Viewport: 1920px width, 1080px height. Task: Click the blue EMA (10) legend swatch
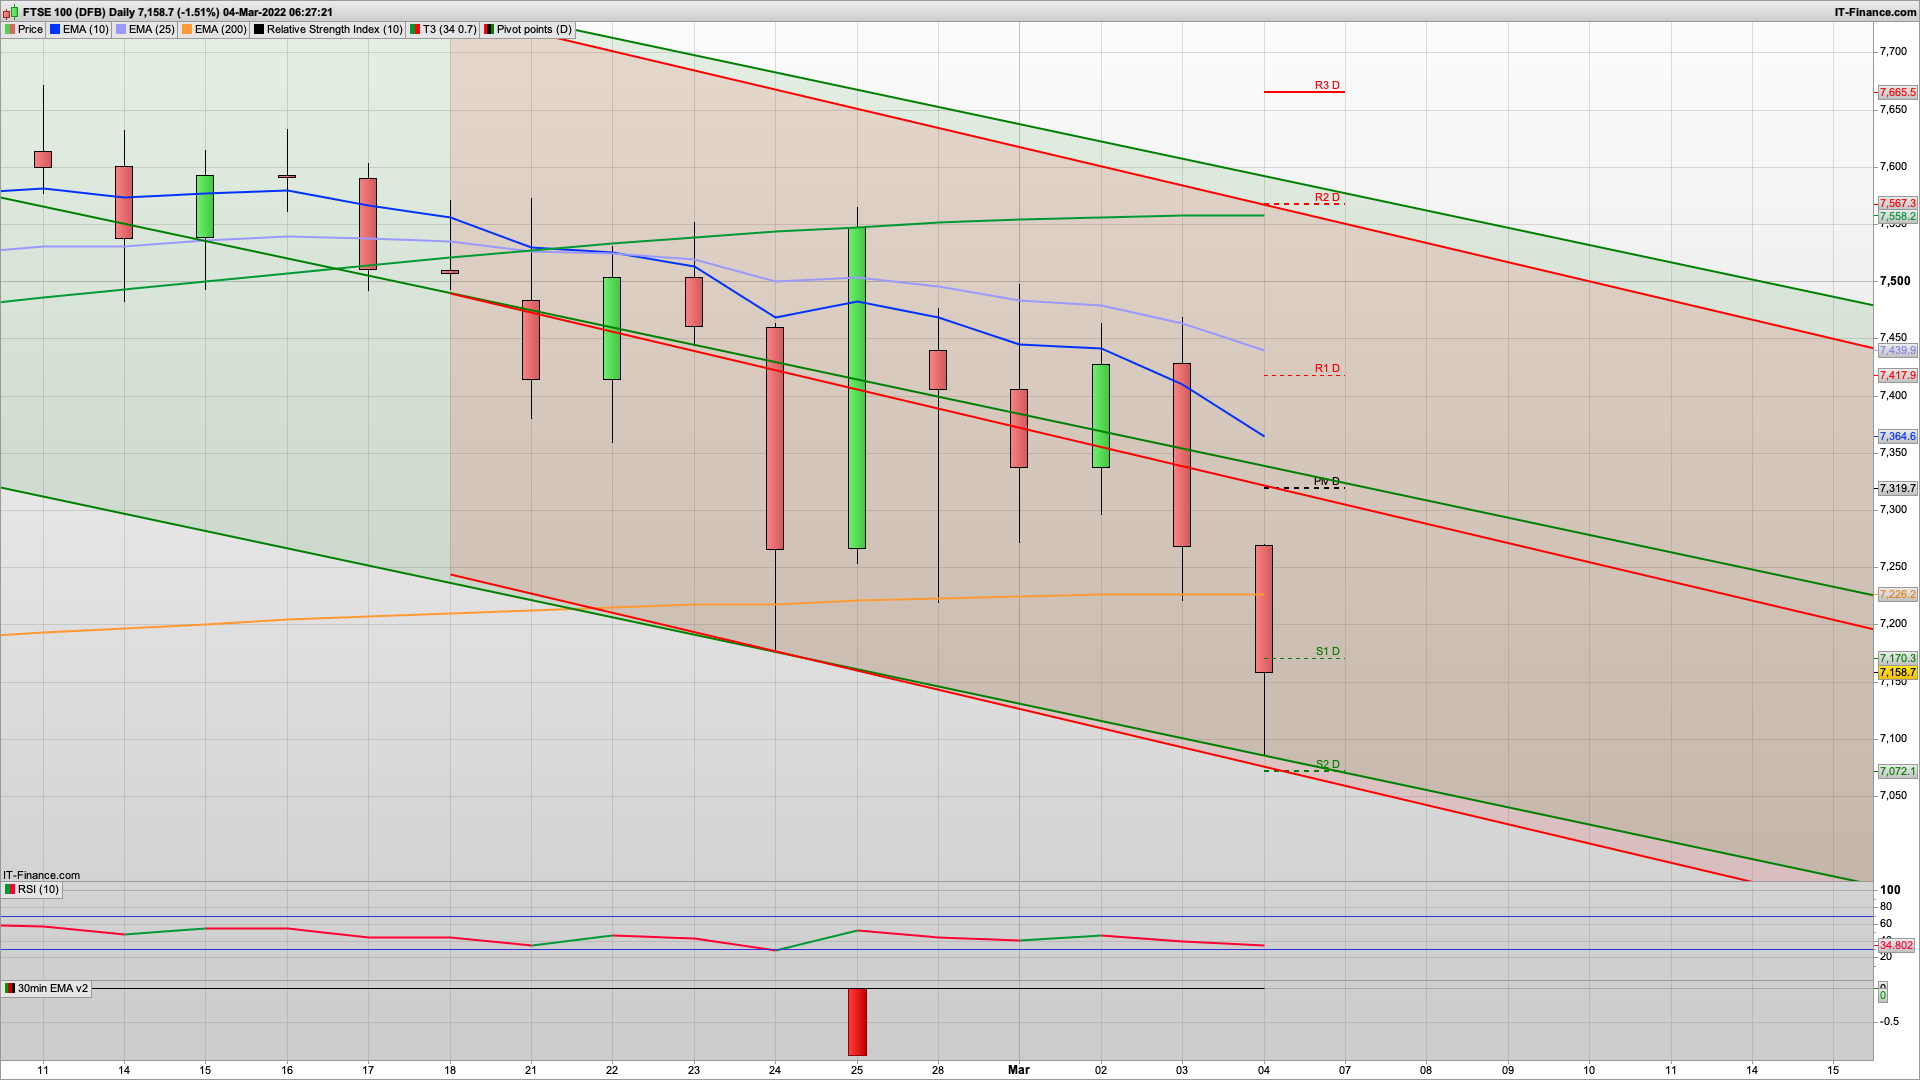55,29
